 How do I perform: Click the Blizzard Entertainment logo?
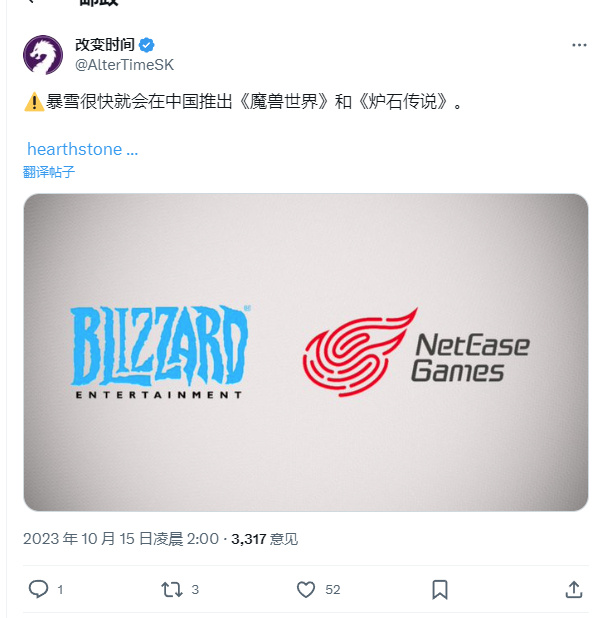pyautogui.click(x=160, y=352)
